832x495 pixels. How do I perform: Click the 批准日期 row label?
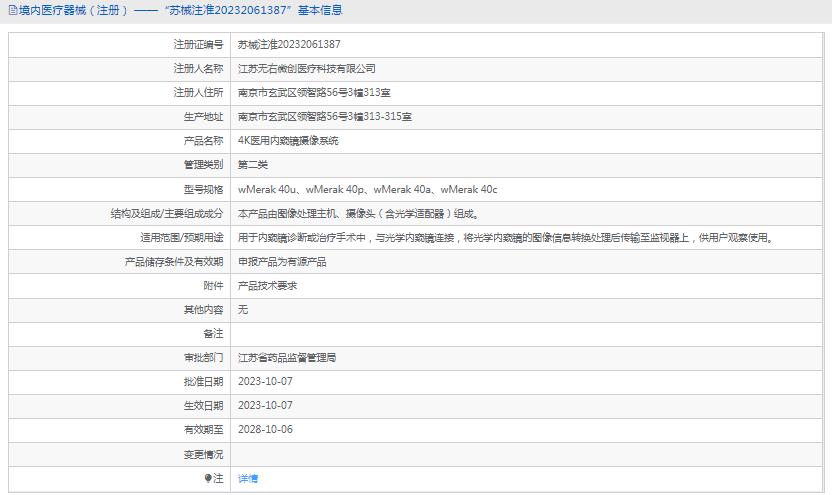click(203, 381)
